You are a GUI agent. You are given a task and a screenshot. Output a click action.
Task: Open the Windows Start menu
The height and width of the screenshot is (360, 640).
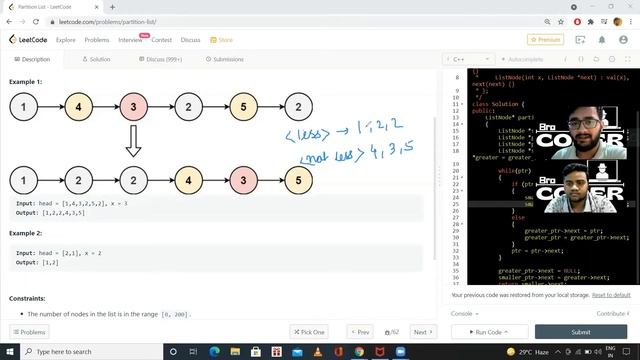pyautogui.click(x=10, y=351)
